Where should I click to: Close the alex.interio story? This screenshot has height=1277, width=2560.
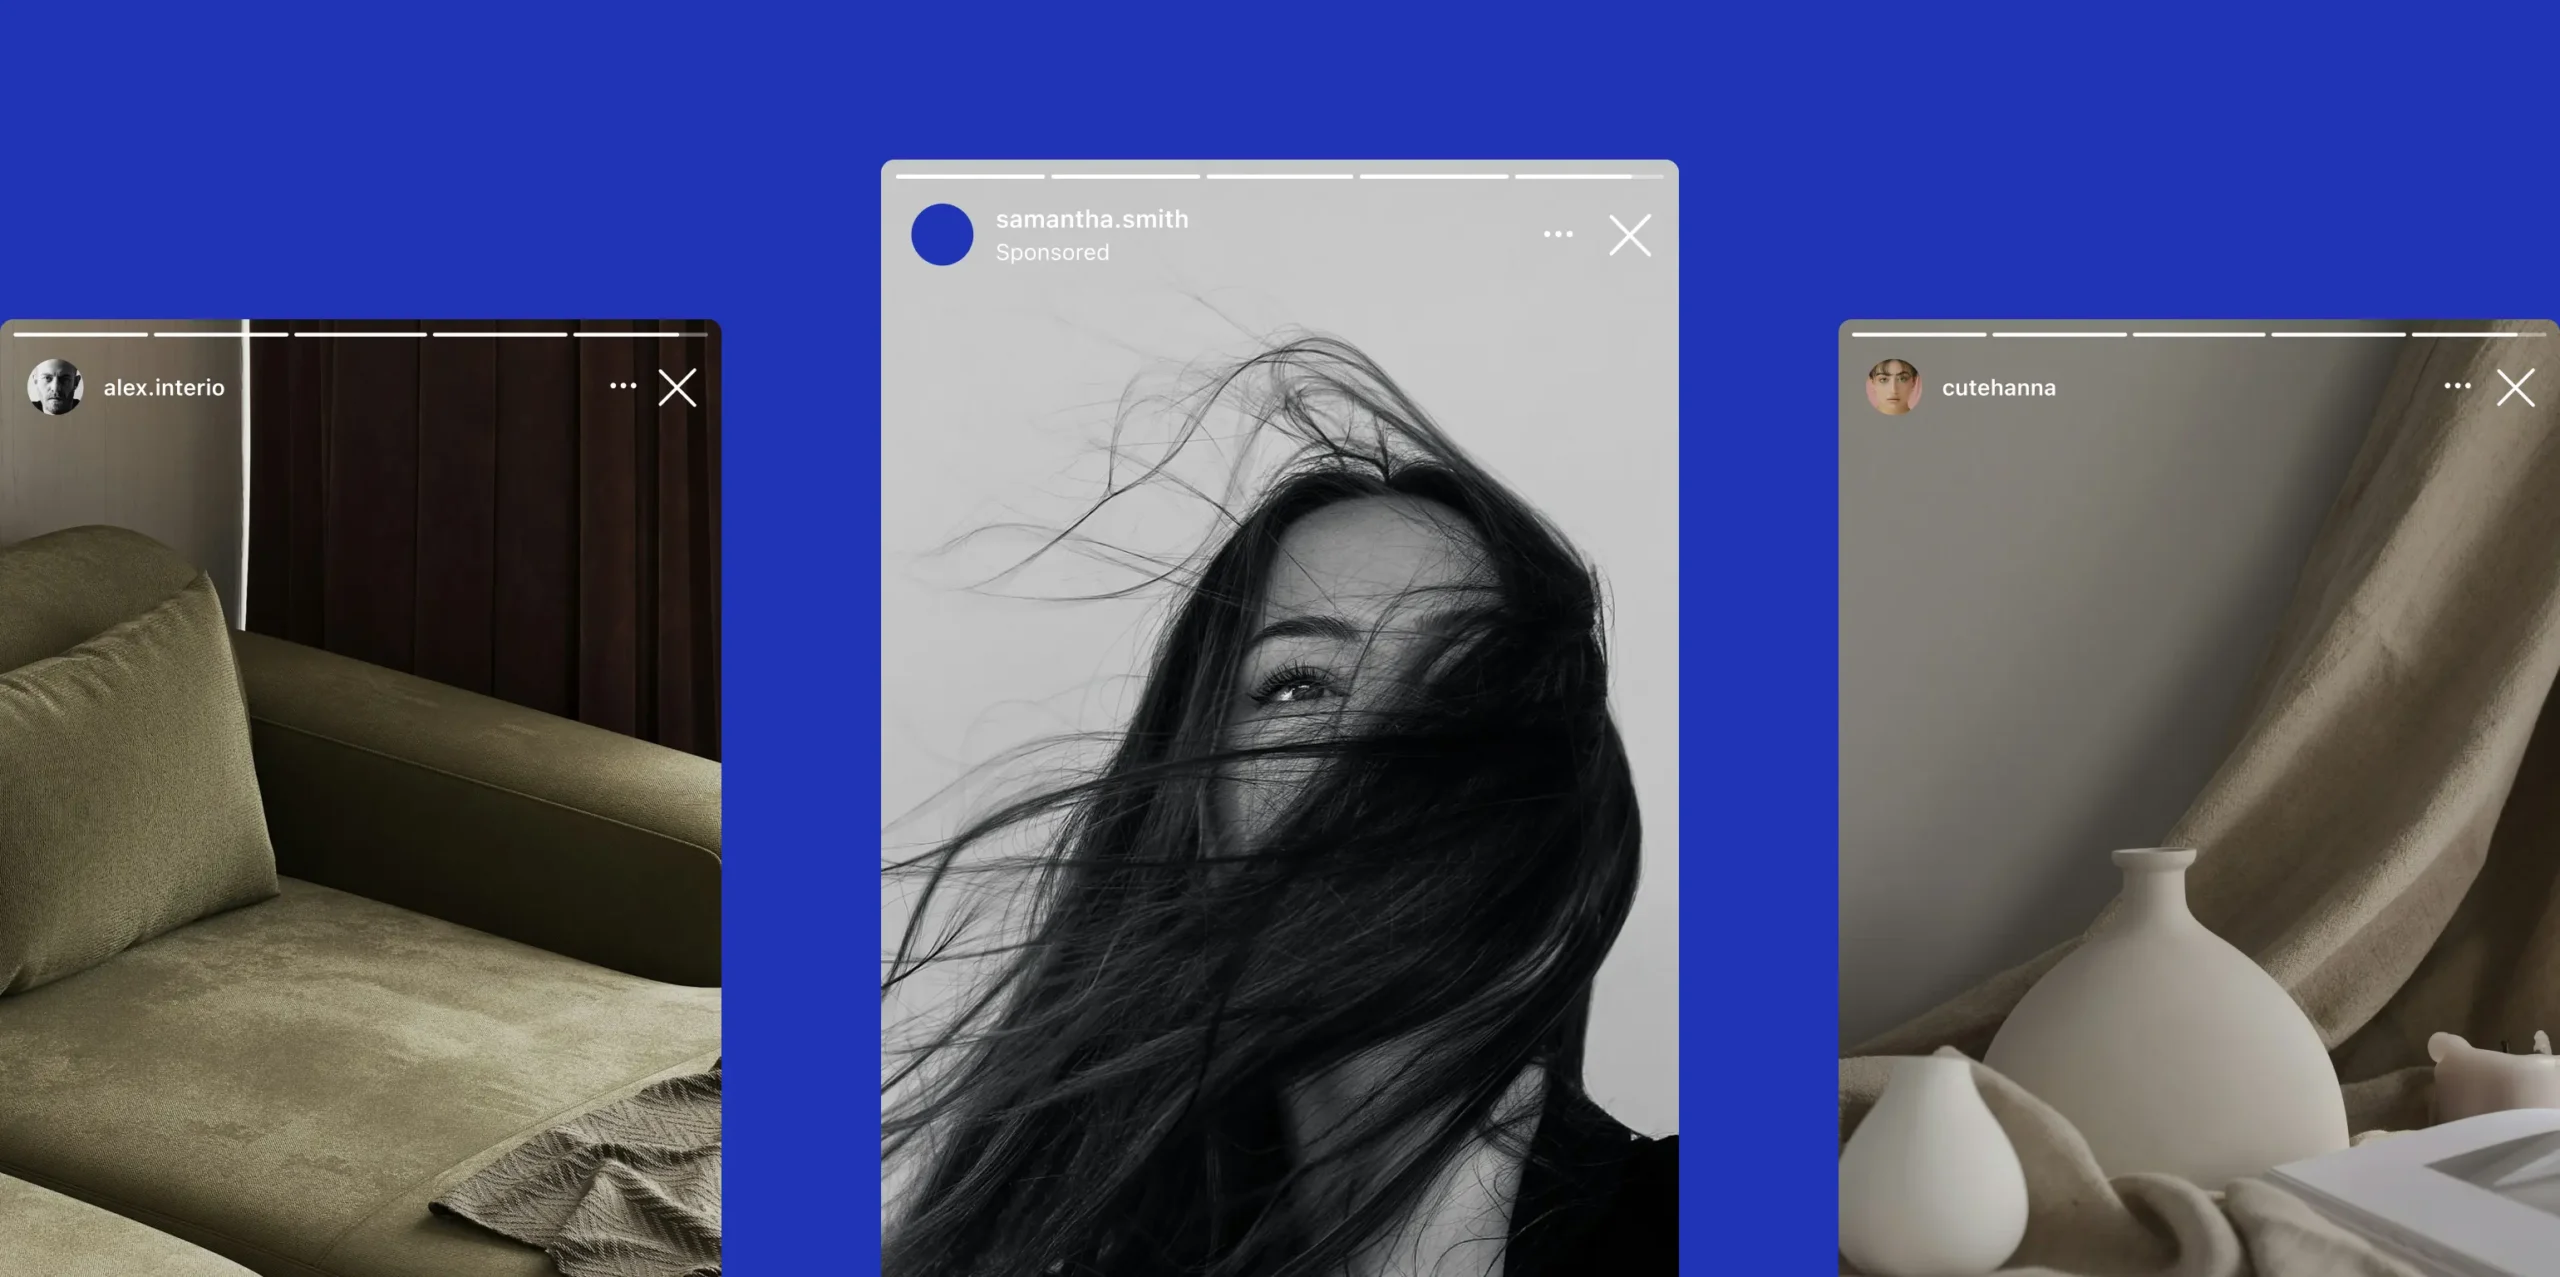(x=677, y=388)
